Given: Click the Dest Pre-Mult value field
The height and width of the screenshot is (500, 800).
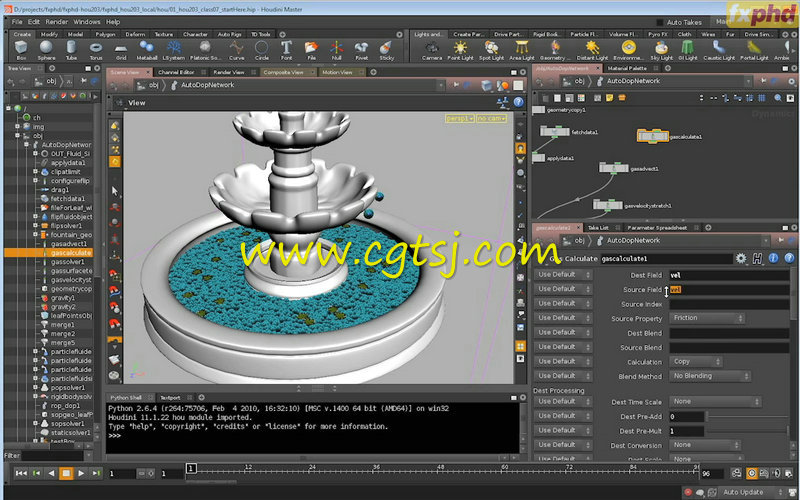Looking at the screenshot, I should point(687,431).
